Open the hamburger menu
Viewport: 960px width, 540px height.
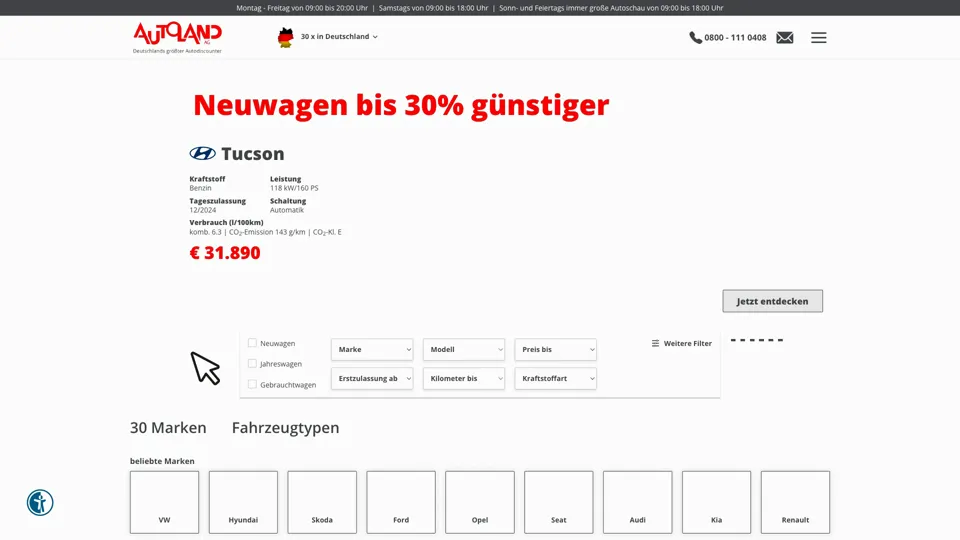click(819, 37)
